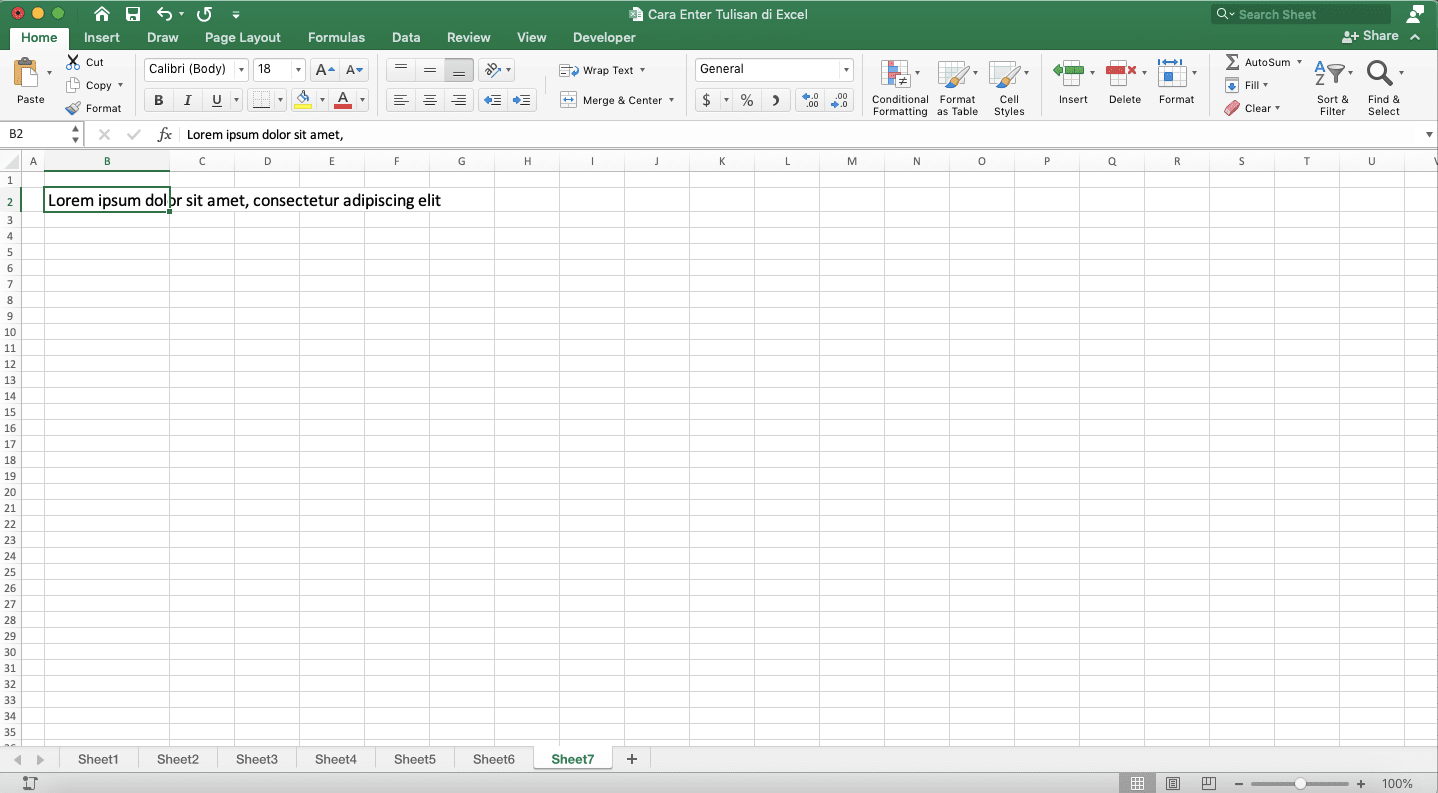Decrease indent in the cell
1438x793 pixels.
pyautogui.click(x=492, y=100)
